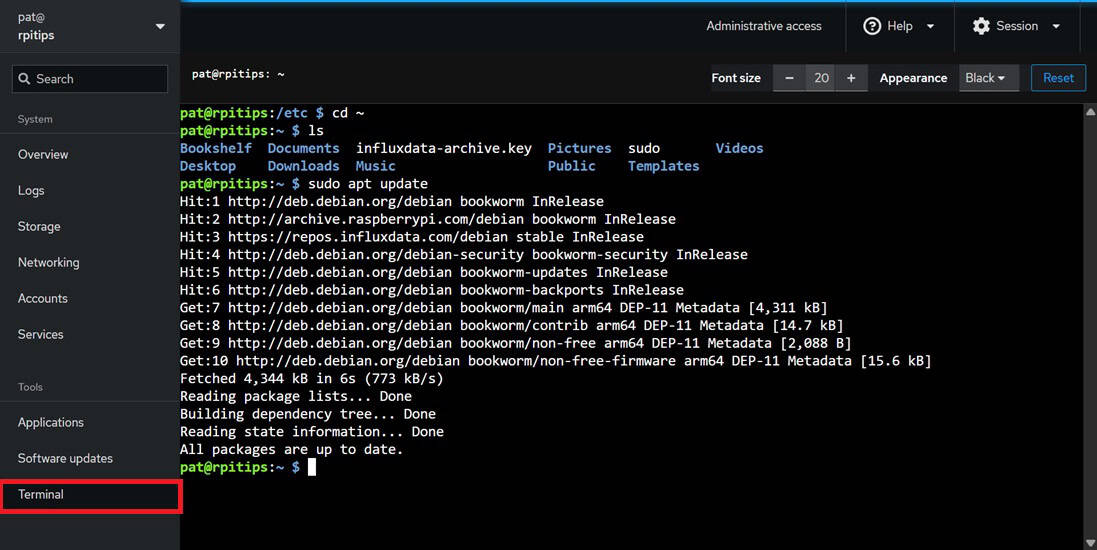Open Software updates page

click(65, 459)
